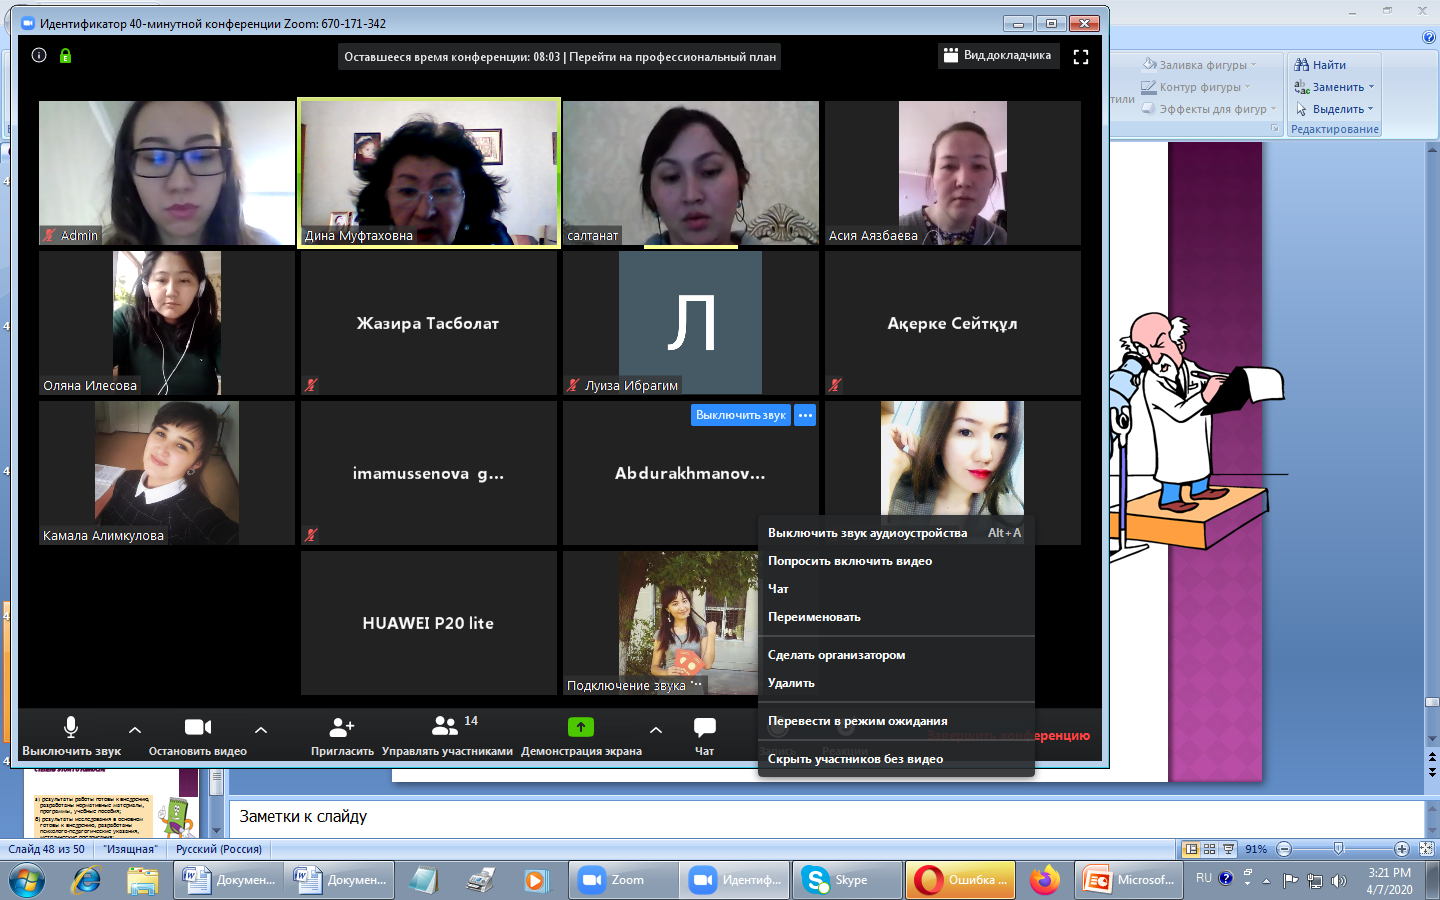1440x900 pixels.
Task: Click the Invite person-plus icon
Action: (342, 726)
